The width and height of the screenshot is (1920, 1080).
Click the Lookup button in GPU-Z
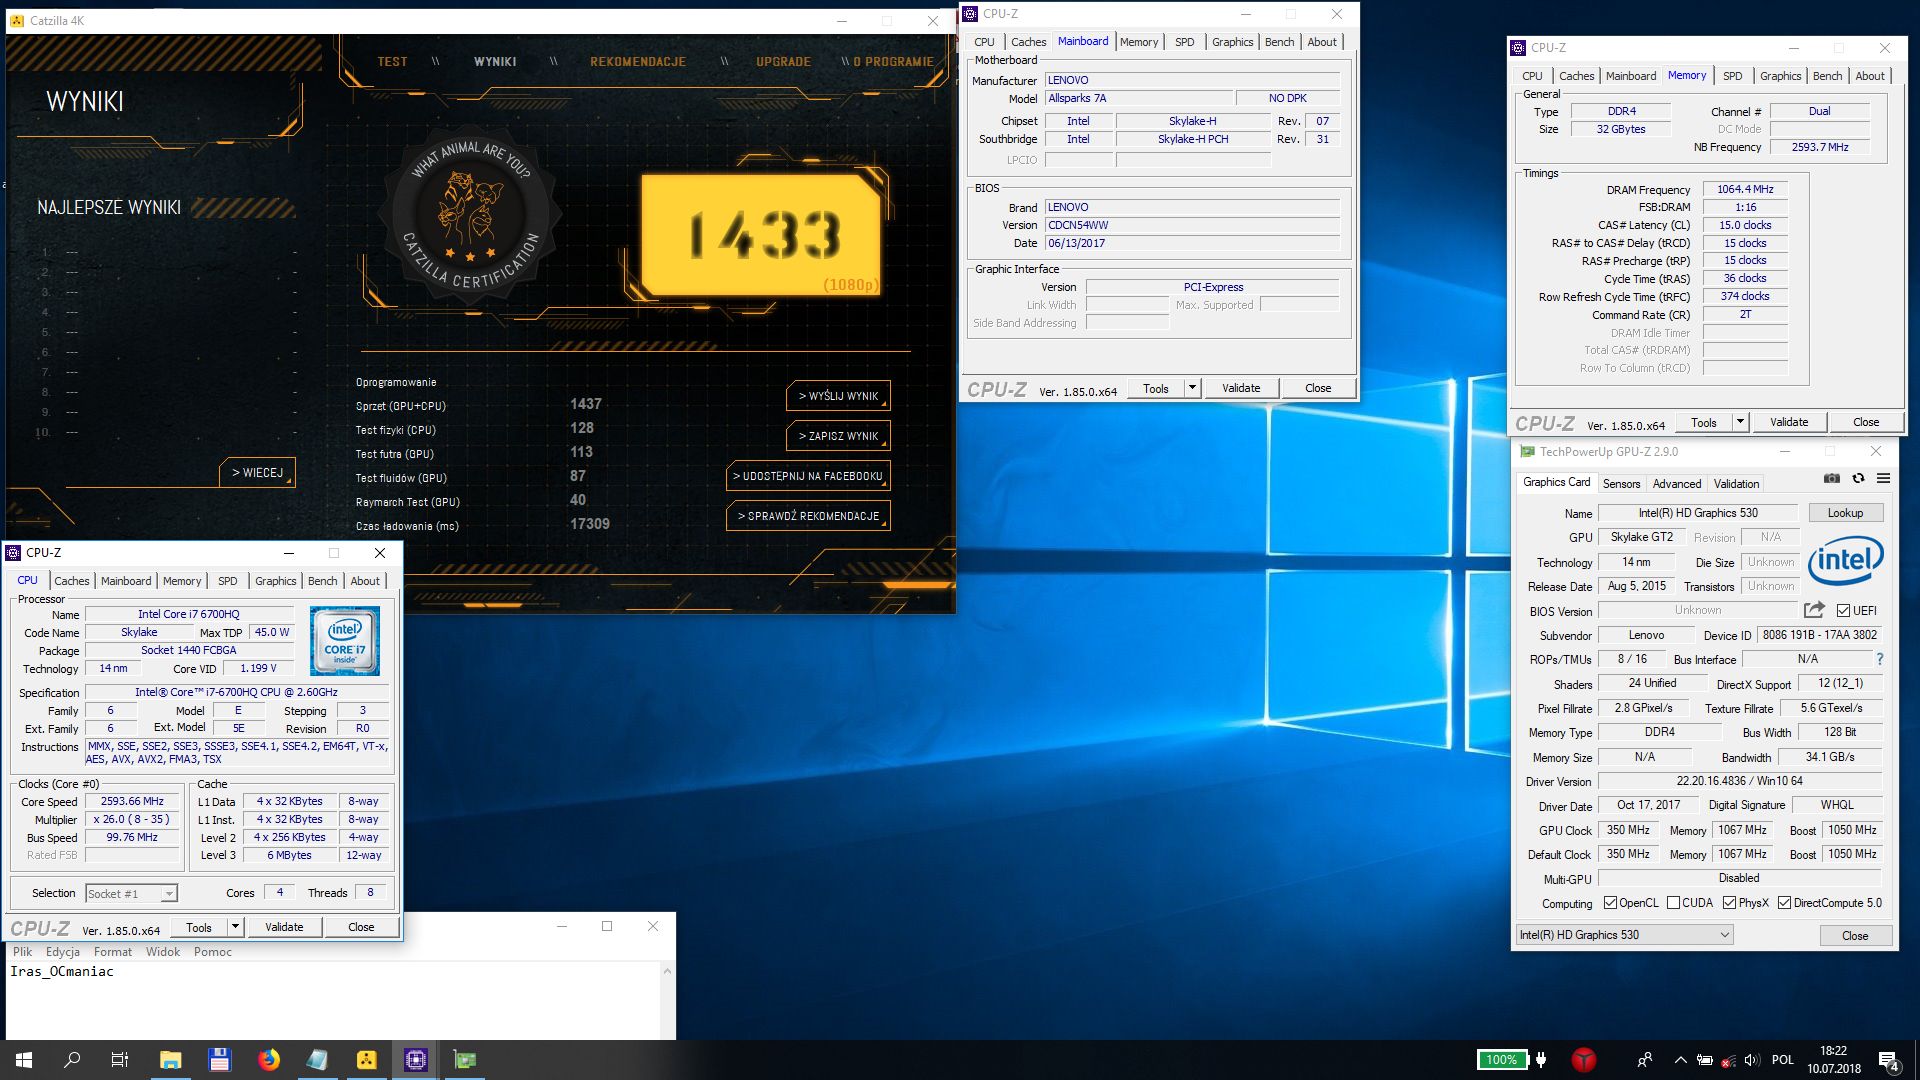click(x=1845, y=513)
